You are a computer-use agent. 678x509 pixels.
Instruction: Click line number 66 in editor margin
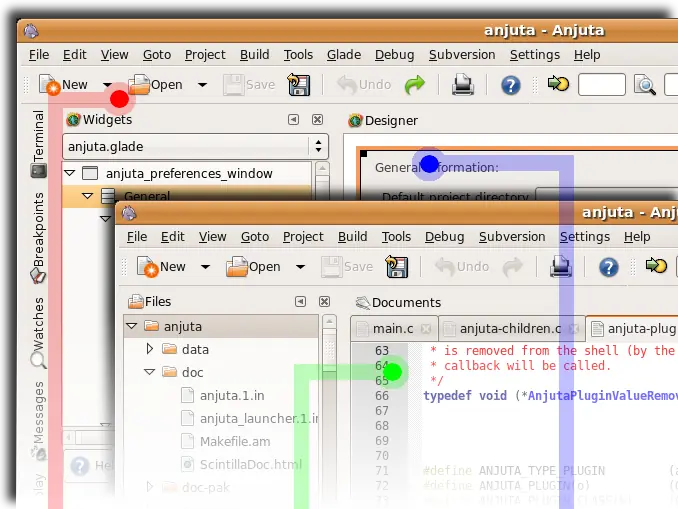382,396
